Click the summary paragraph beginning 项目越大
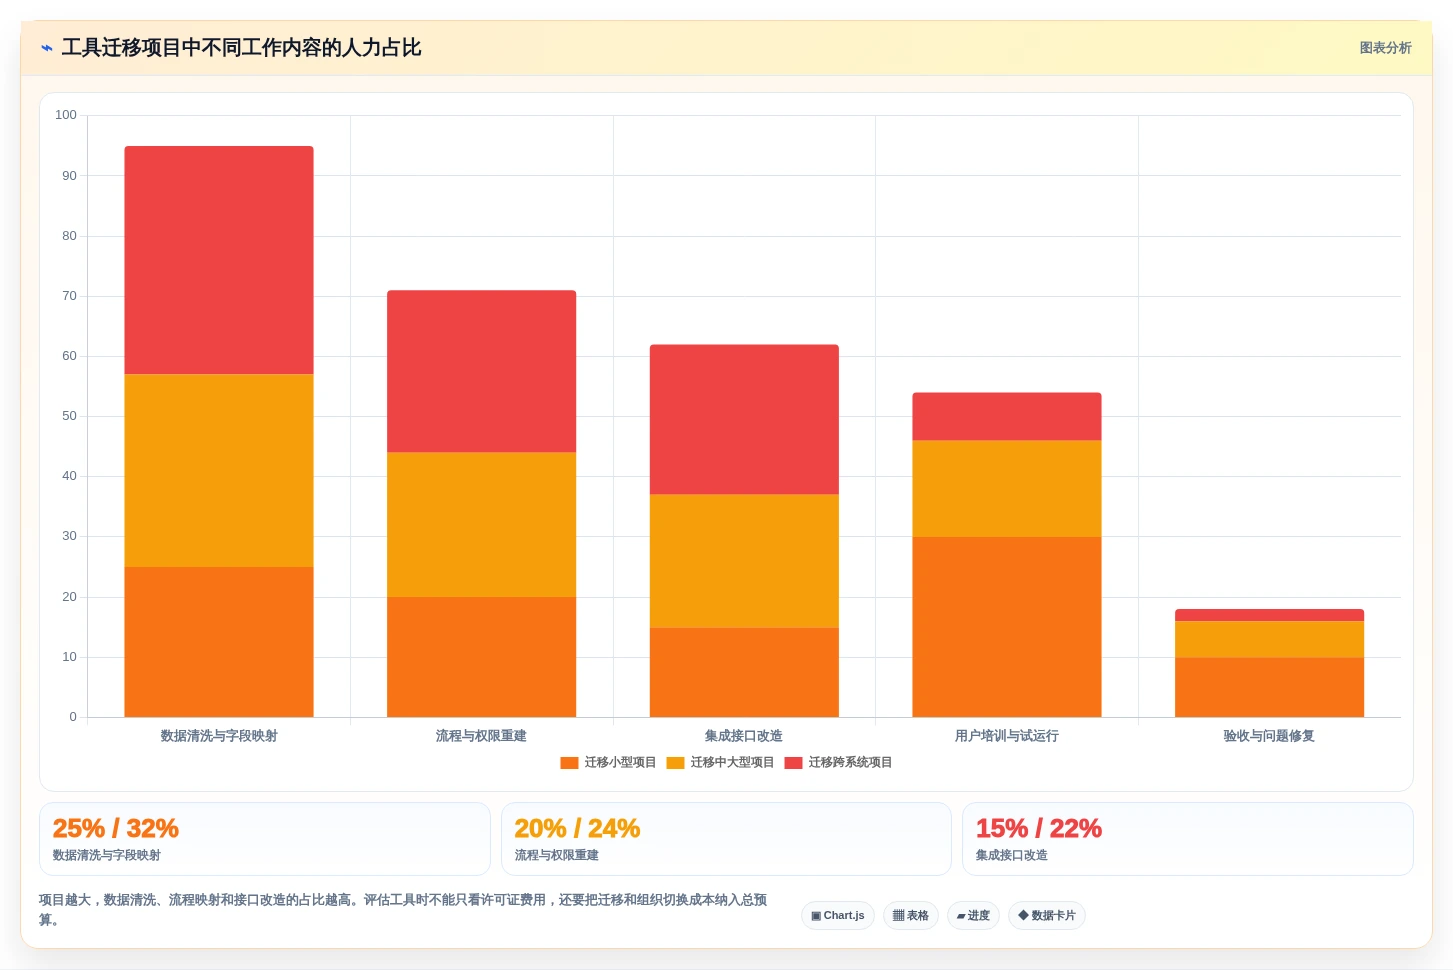Viewport: 1453px width, 970px height. point(403,910)
